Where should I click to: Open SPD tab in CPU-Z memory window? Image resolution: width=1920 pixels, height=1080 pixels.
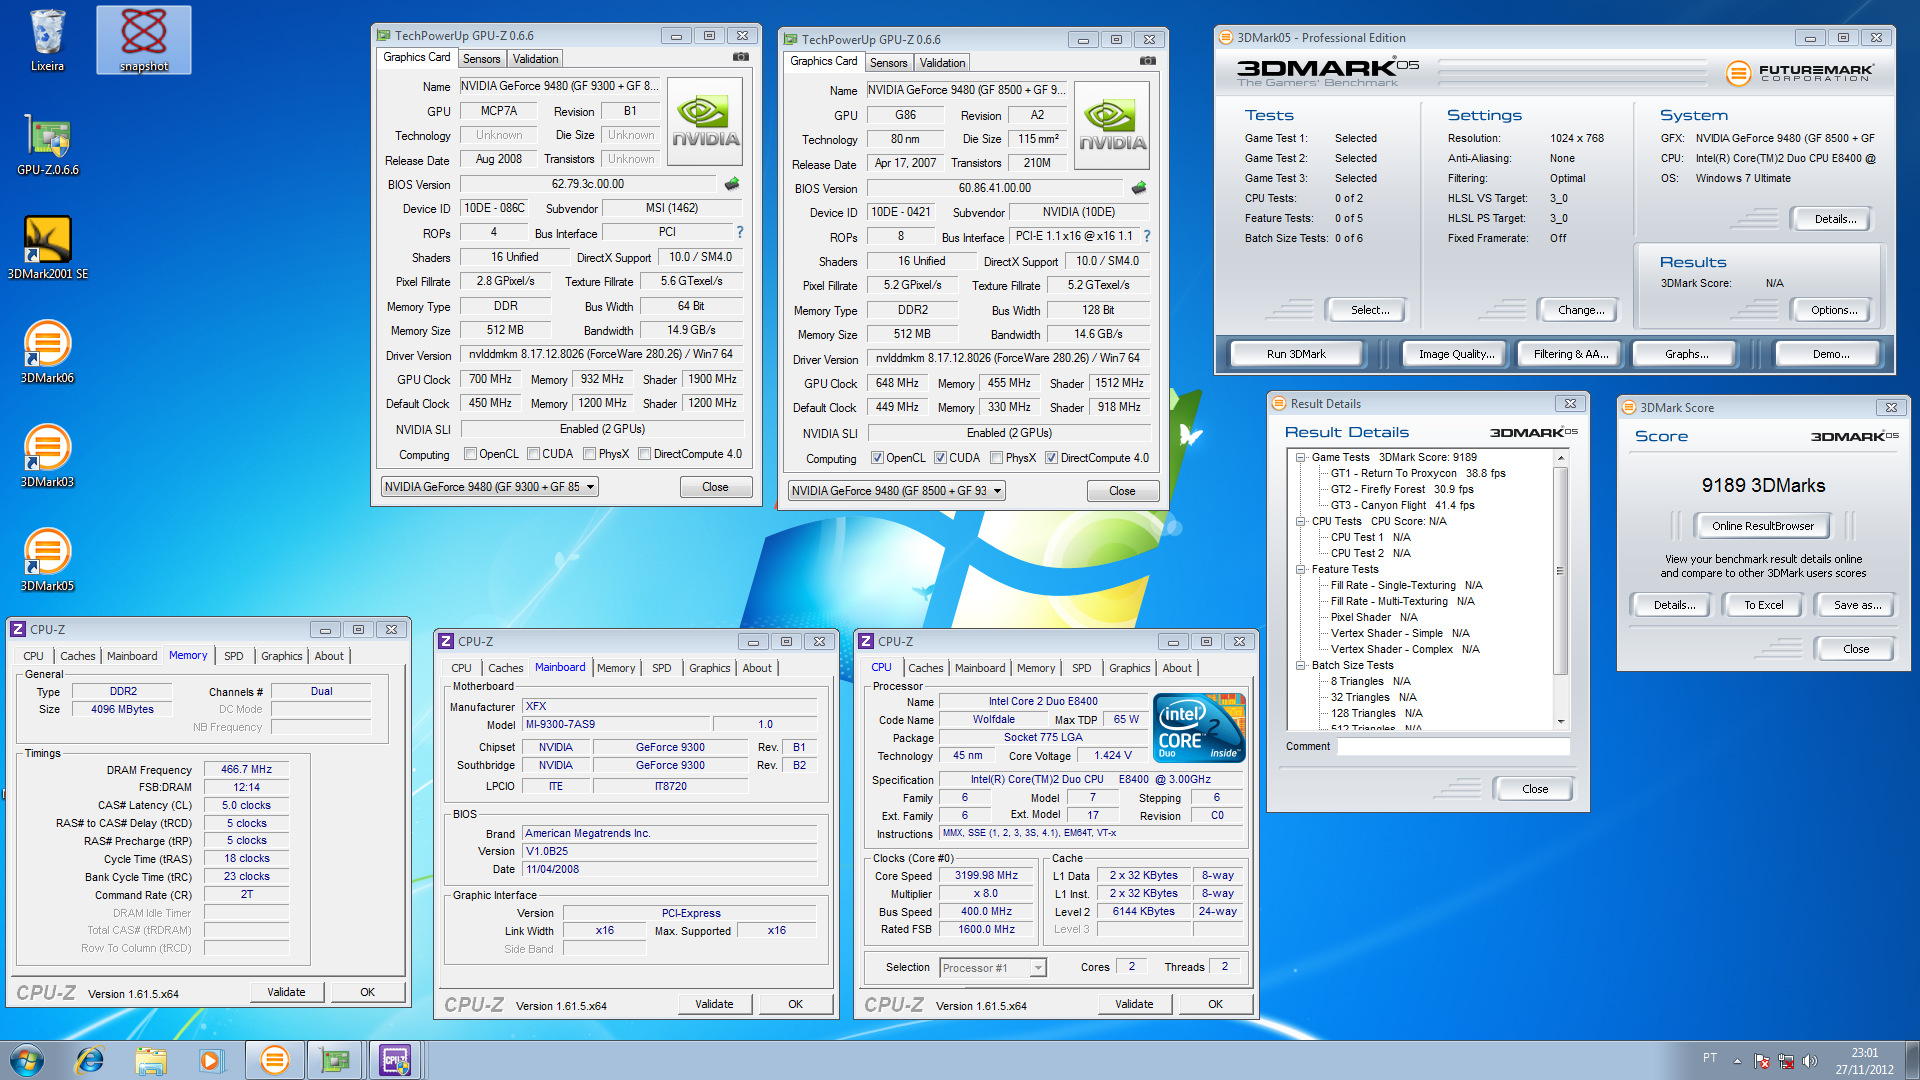(234, 656)
